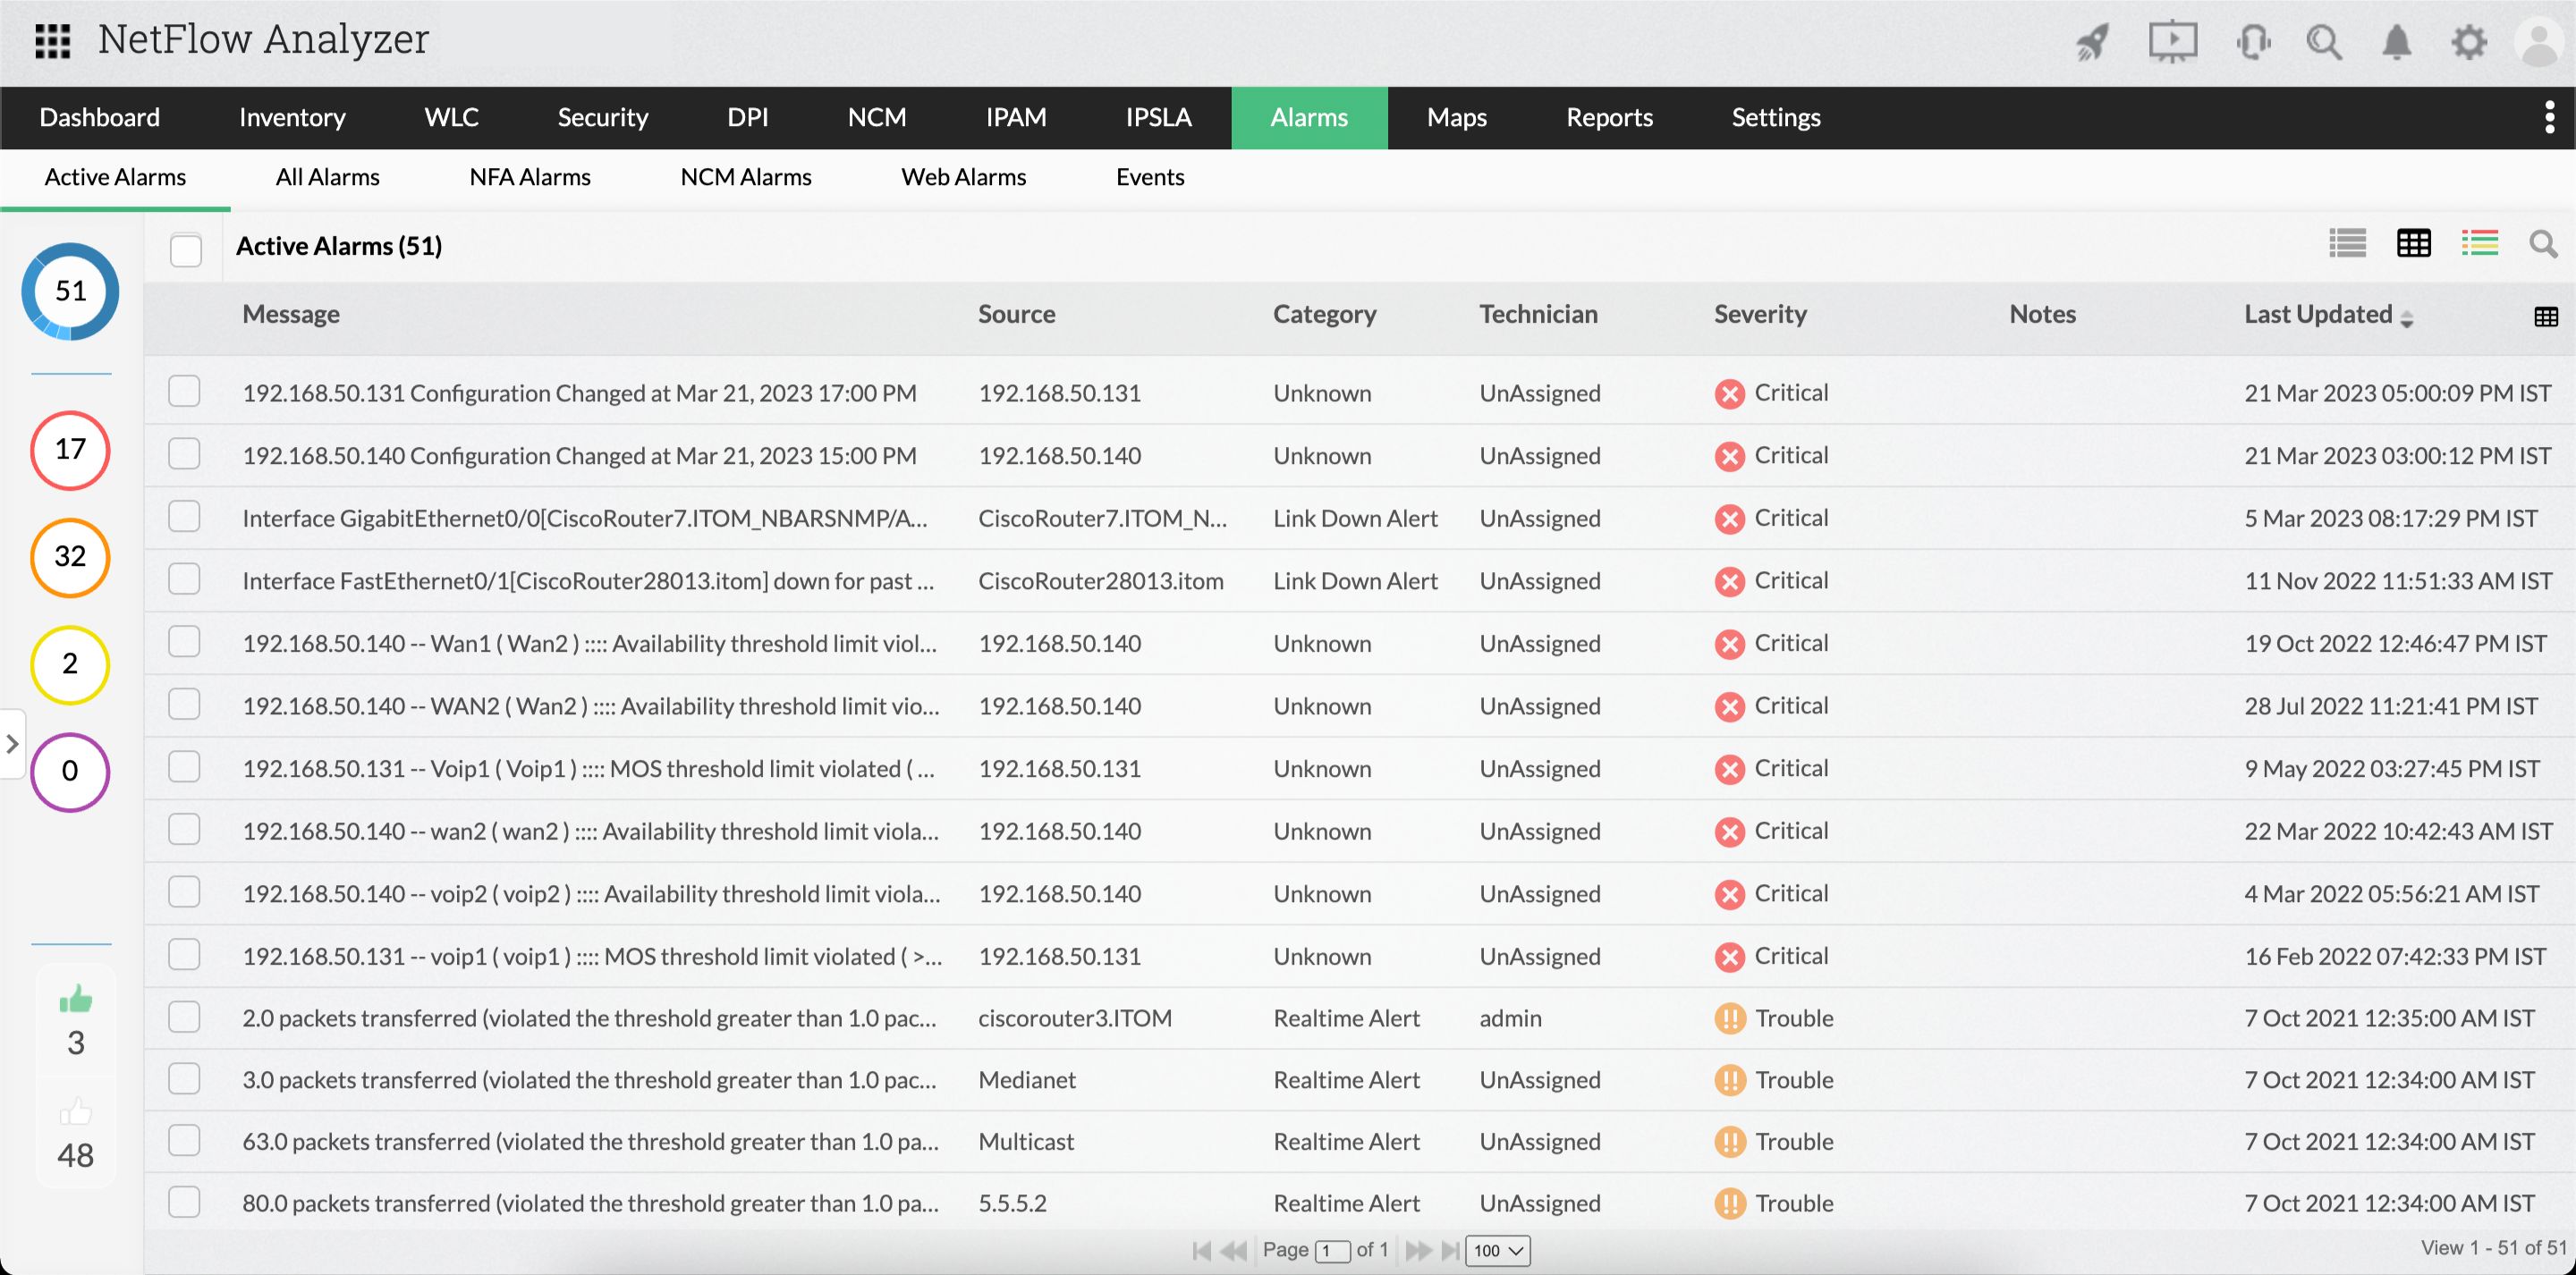Go to the NCM Alarms tab
Image resolution: width=2576 pixels, height=1275 pixels.
click(745, 177)
